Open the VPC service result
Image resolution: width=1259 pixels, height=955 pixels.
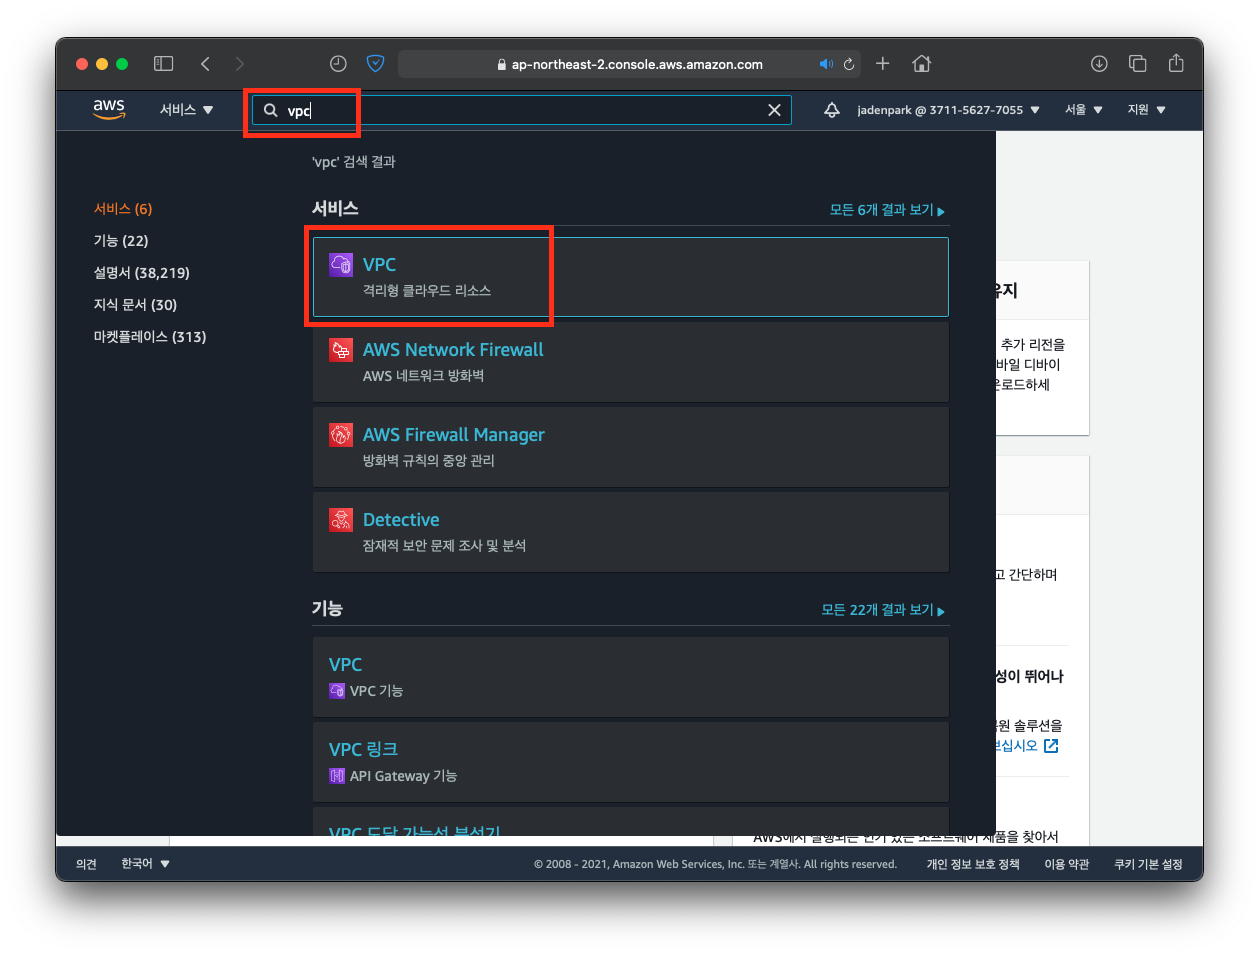pyautogui.click(x=630, y=277)
